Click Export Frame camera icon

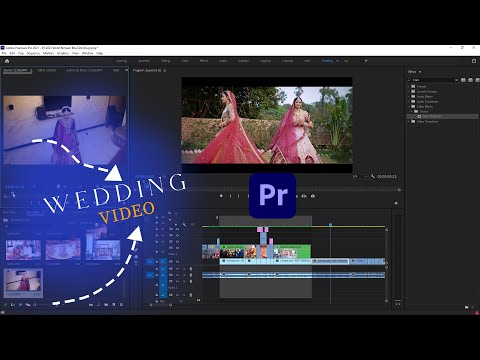click(313, 196)
